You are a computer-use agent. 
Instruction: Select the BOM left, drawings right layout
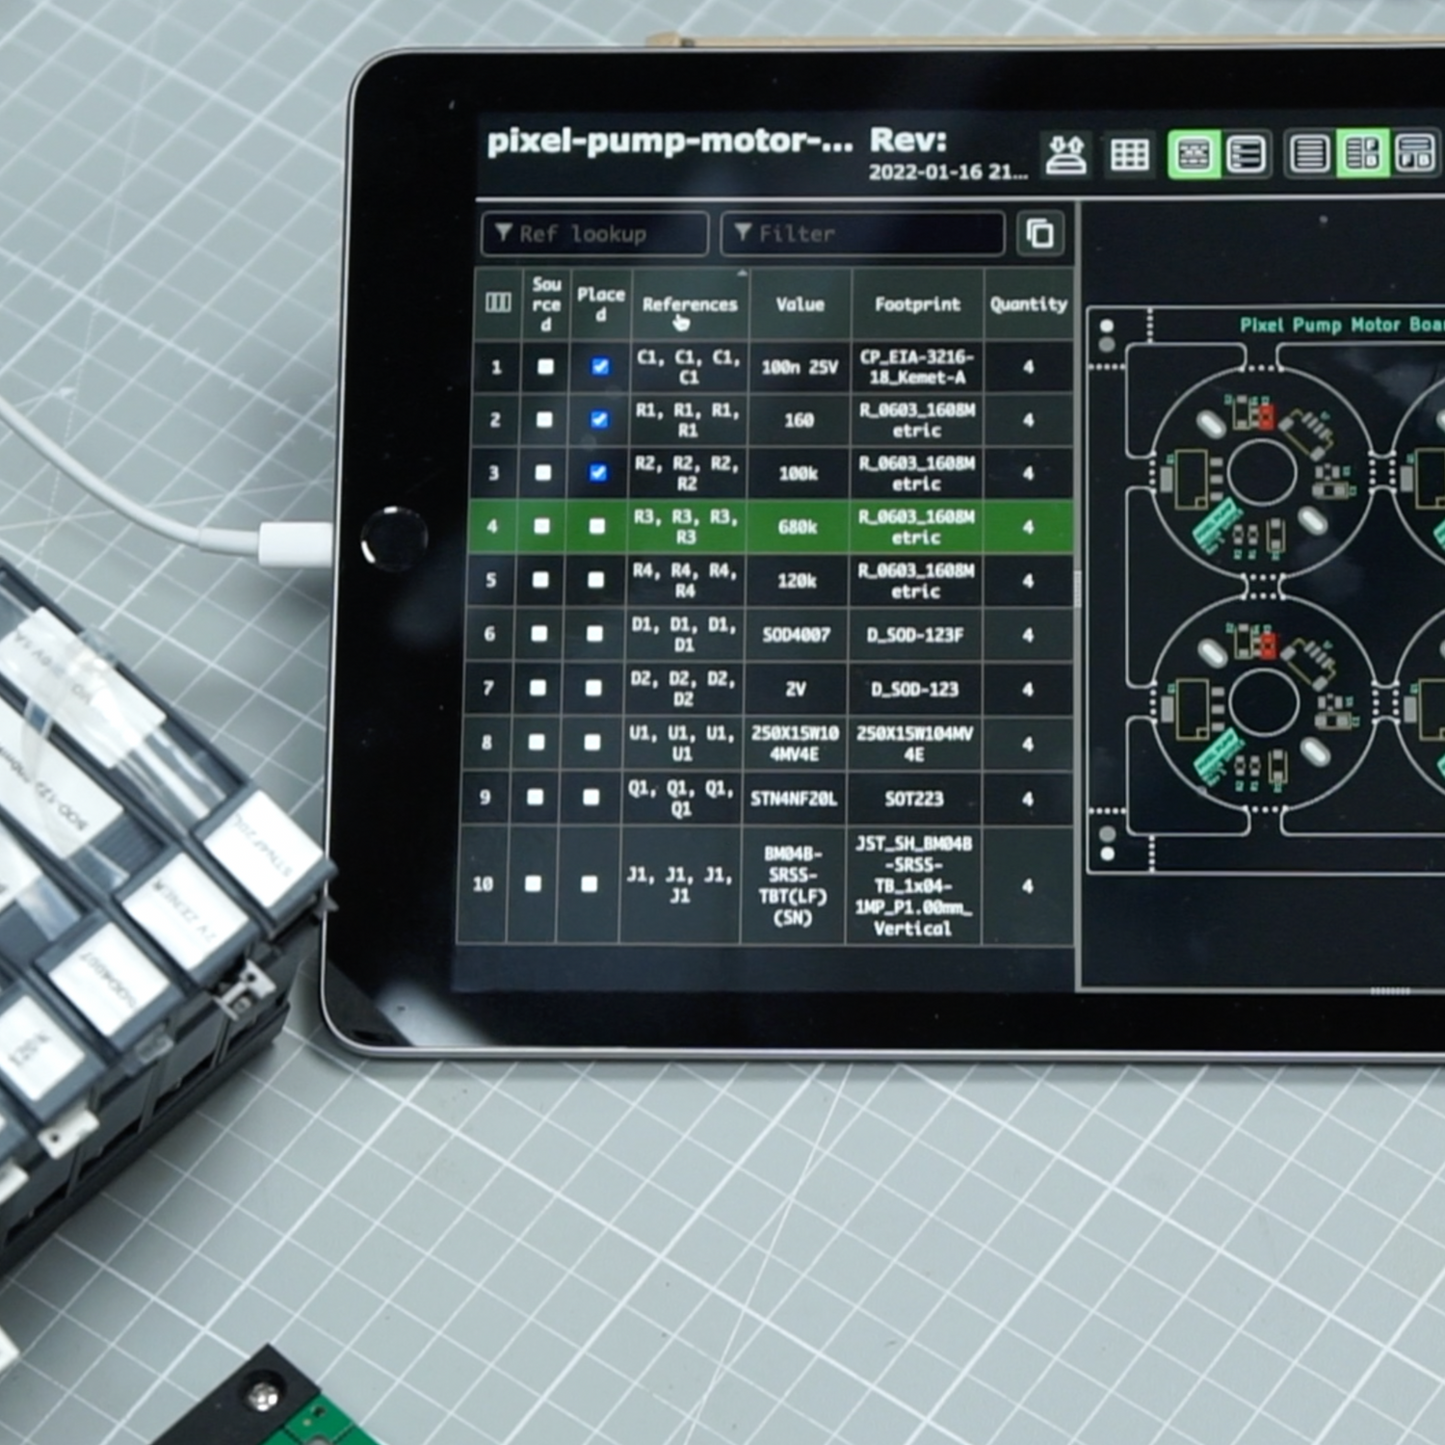coord(1362,155)
